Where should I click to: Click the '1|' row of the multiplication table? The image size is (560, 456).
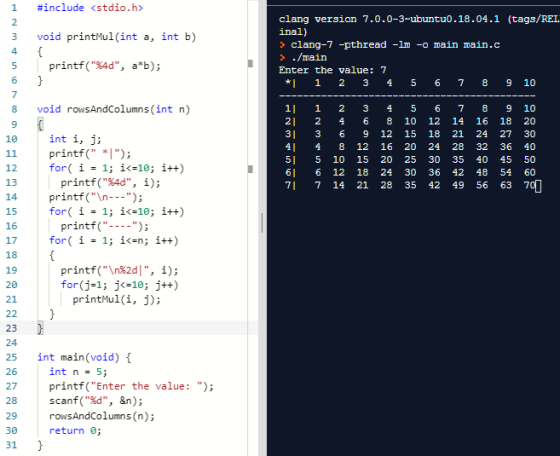point(410,109)
